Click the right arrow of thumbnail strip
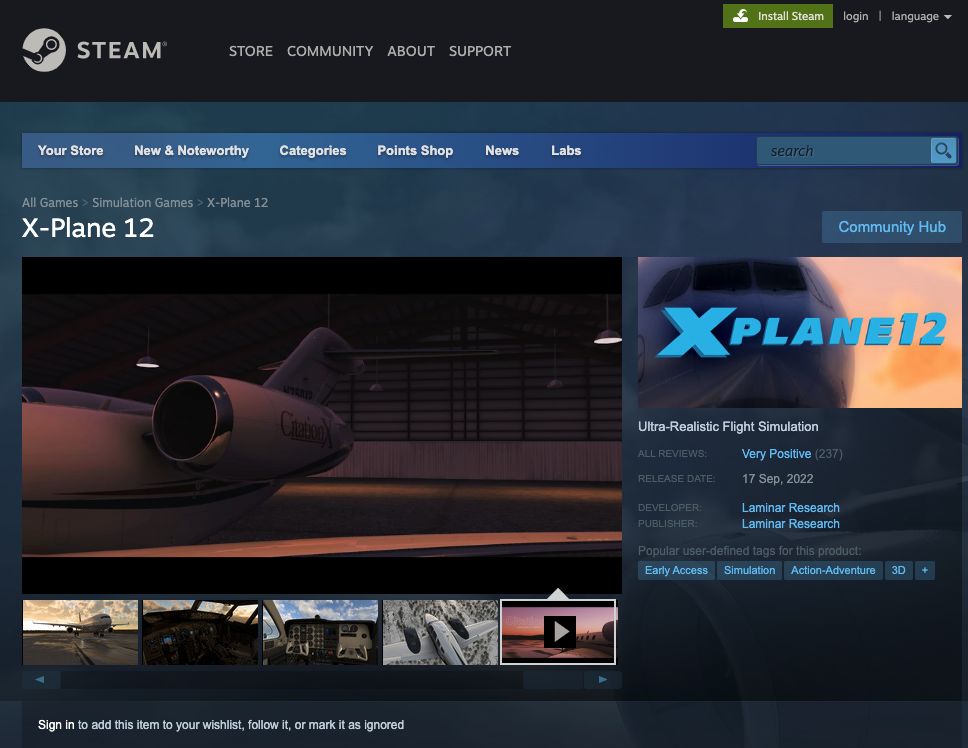Image resolution: width=968 pixels, height=748 pixels. point(603,679)
